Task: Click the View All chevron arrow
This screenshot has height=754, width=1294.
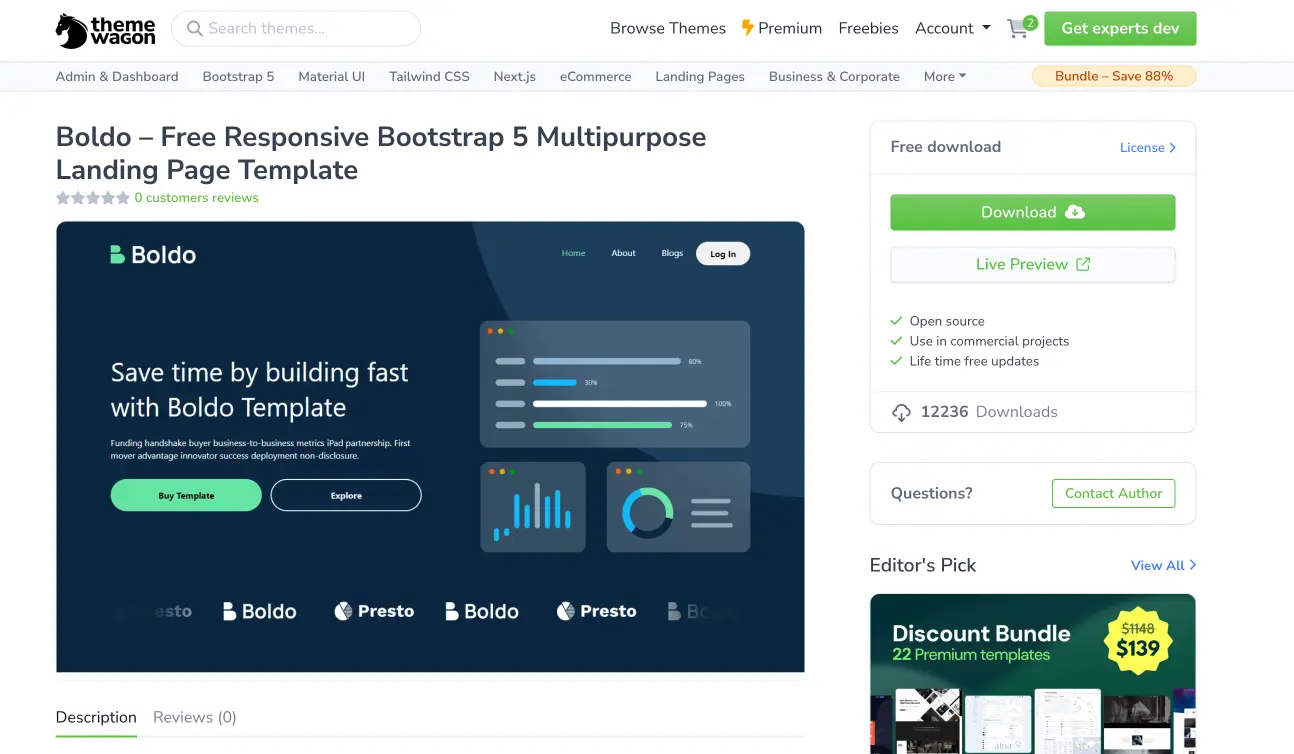Action: tap(1192, 565)
